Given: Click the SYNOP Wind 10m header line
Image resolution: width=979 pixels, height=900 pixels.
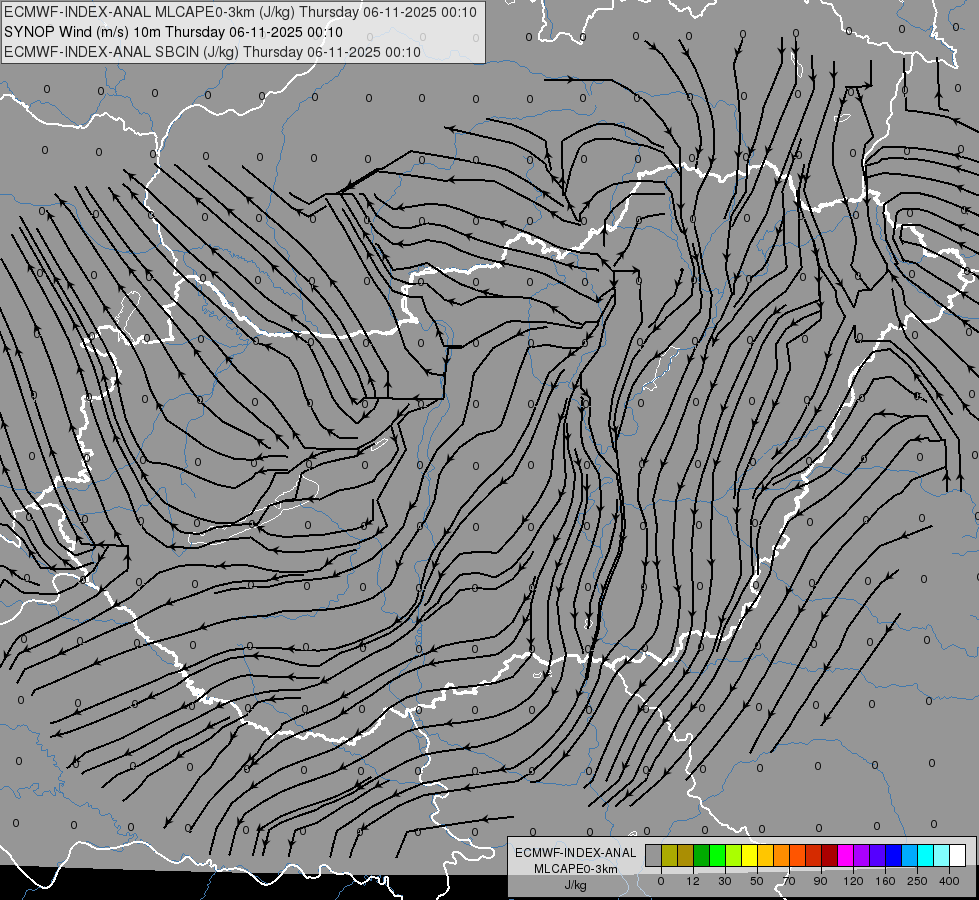Looking at the screenshot, I should pyautogui.click(x=174, y=32).
